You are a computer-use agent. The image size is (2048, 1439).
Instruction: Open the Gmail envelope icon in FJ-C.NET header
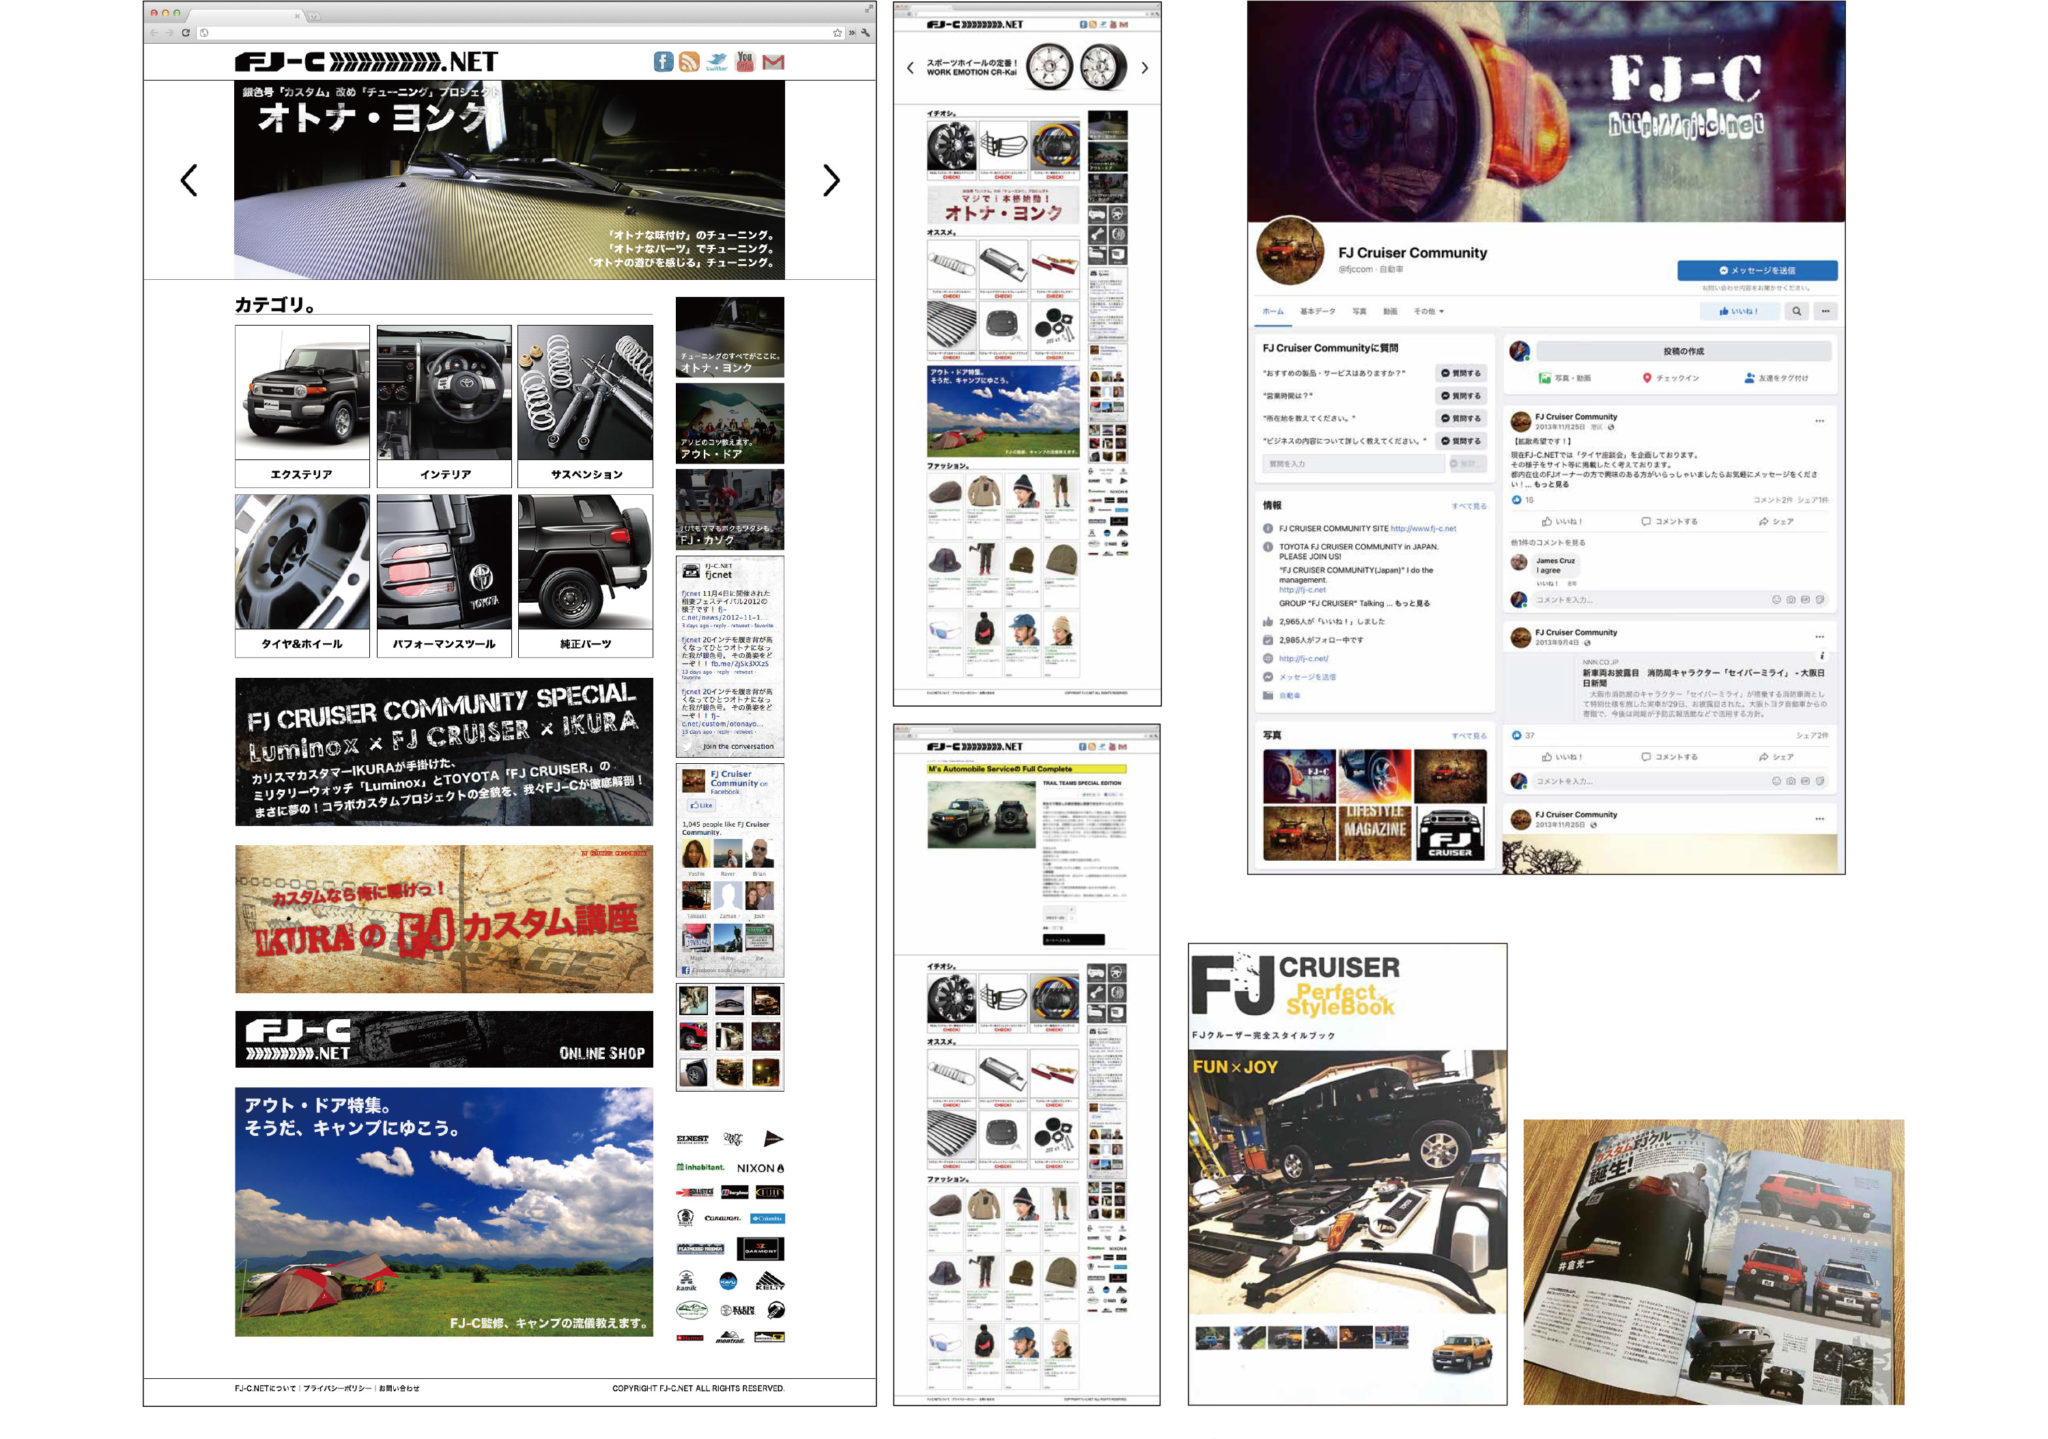(773, 62)
